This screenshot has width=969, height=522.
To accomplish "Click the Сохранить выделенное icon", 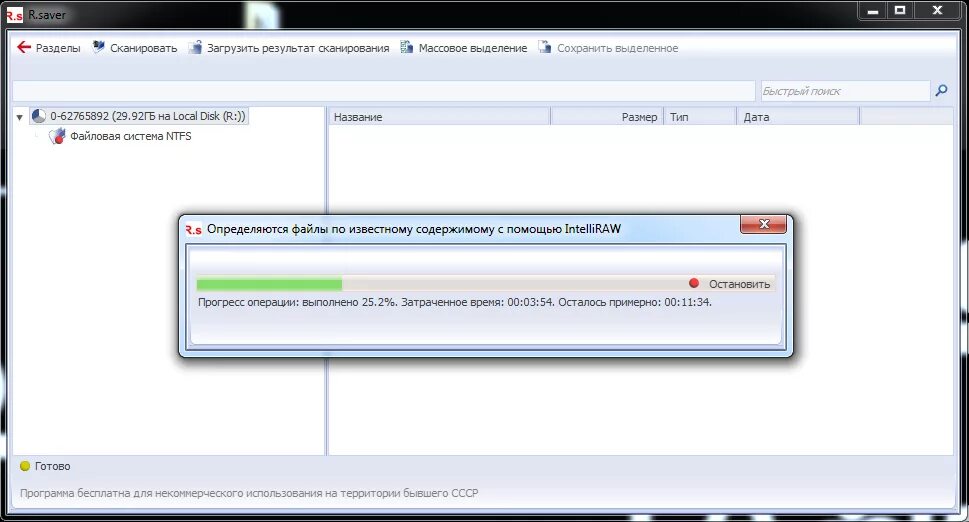I will pos(544,47).
